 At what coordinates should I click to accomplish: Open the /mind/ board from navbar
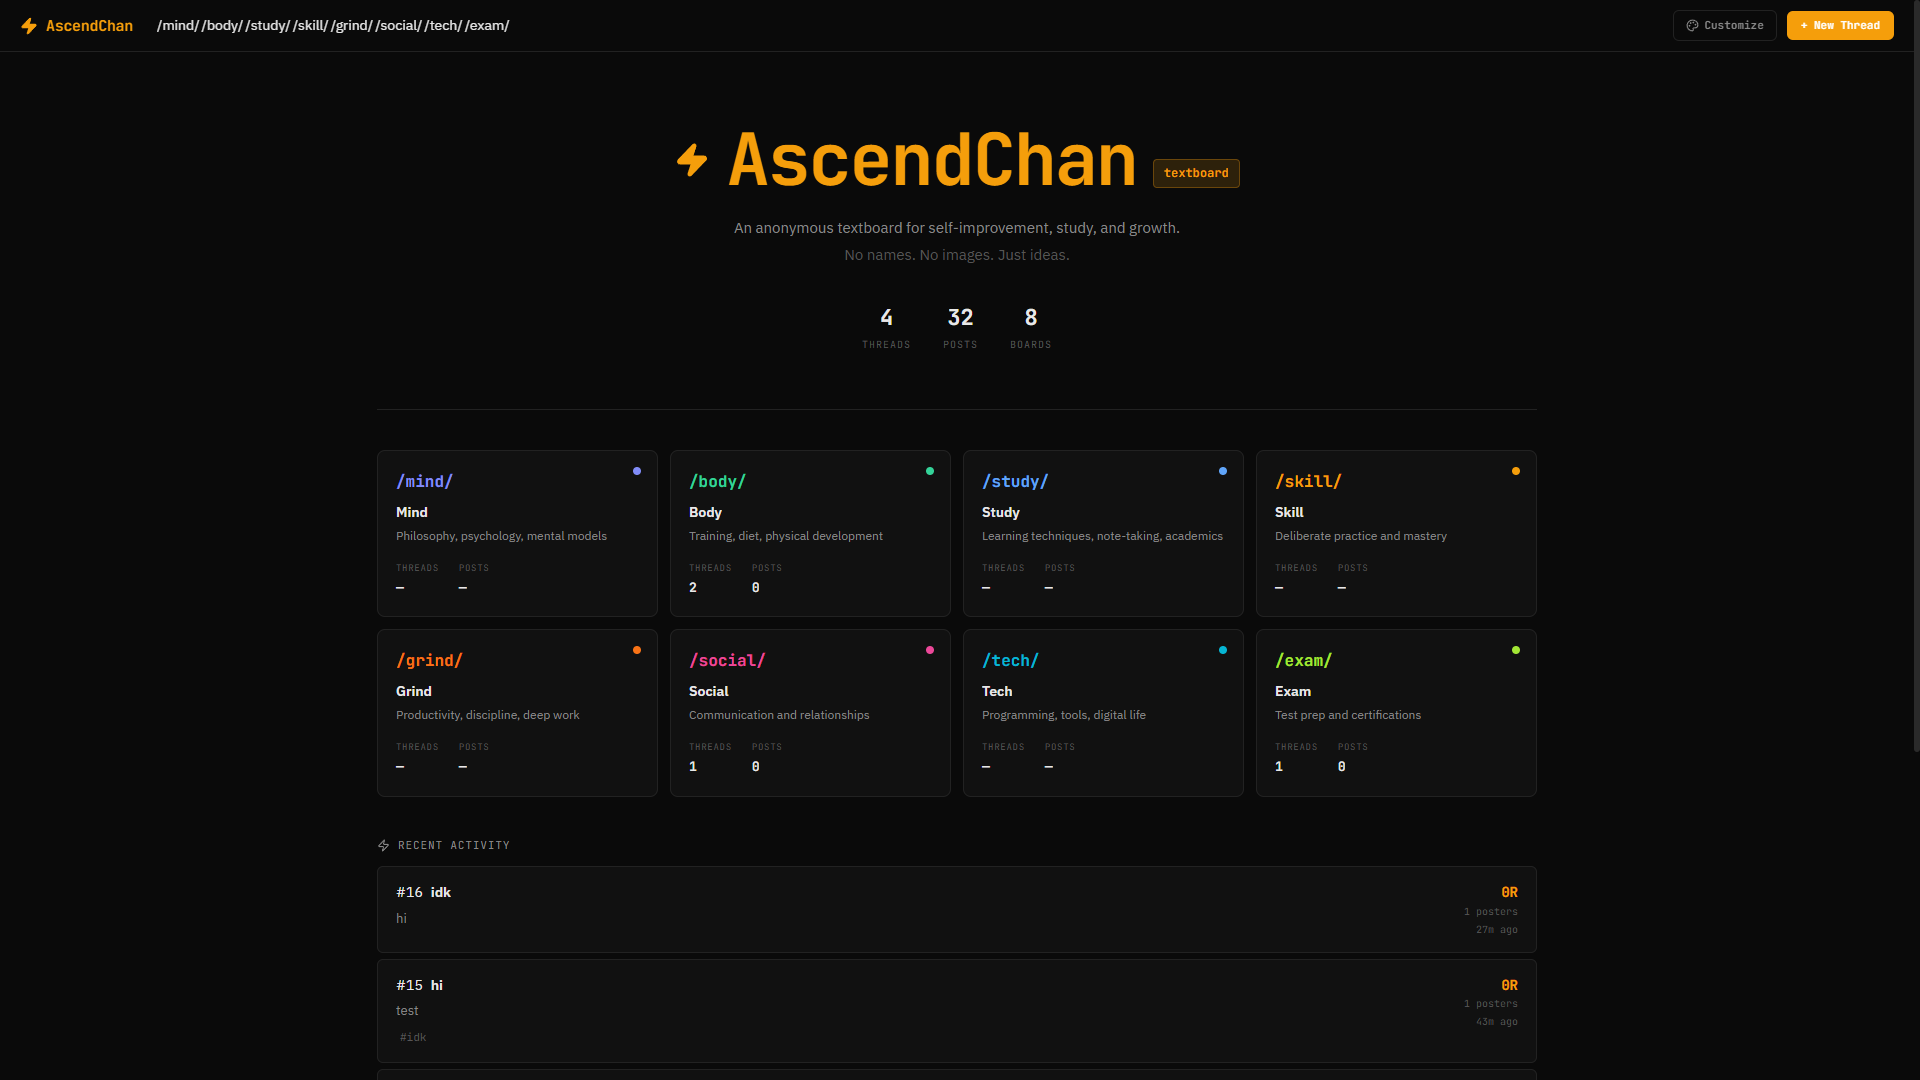[x=178, y=26]
